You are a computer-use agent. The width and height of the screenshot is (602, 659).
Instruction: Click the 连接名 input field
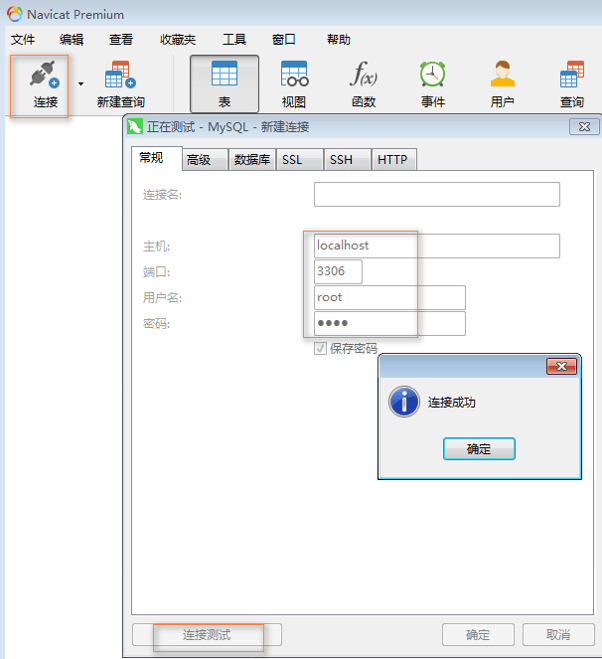pos(437,195)
